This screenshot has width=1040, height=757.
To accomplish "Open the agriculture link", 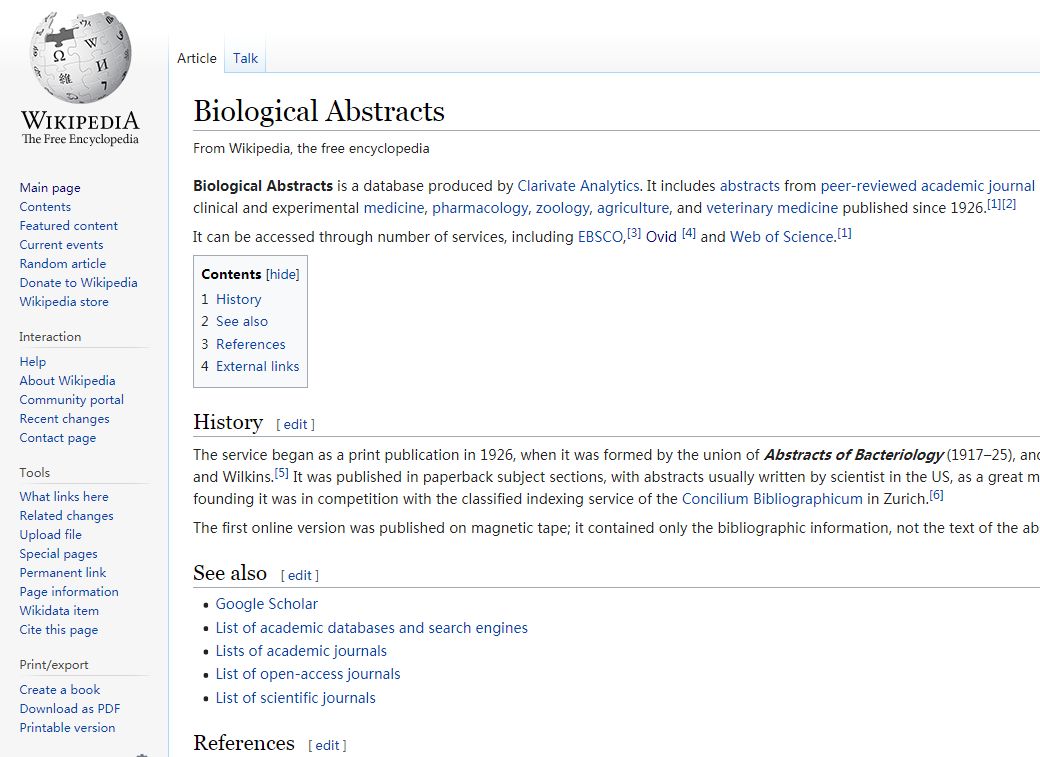I will point(633,208).
